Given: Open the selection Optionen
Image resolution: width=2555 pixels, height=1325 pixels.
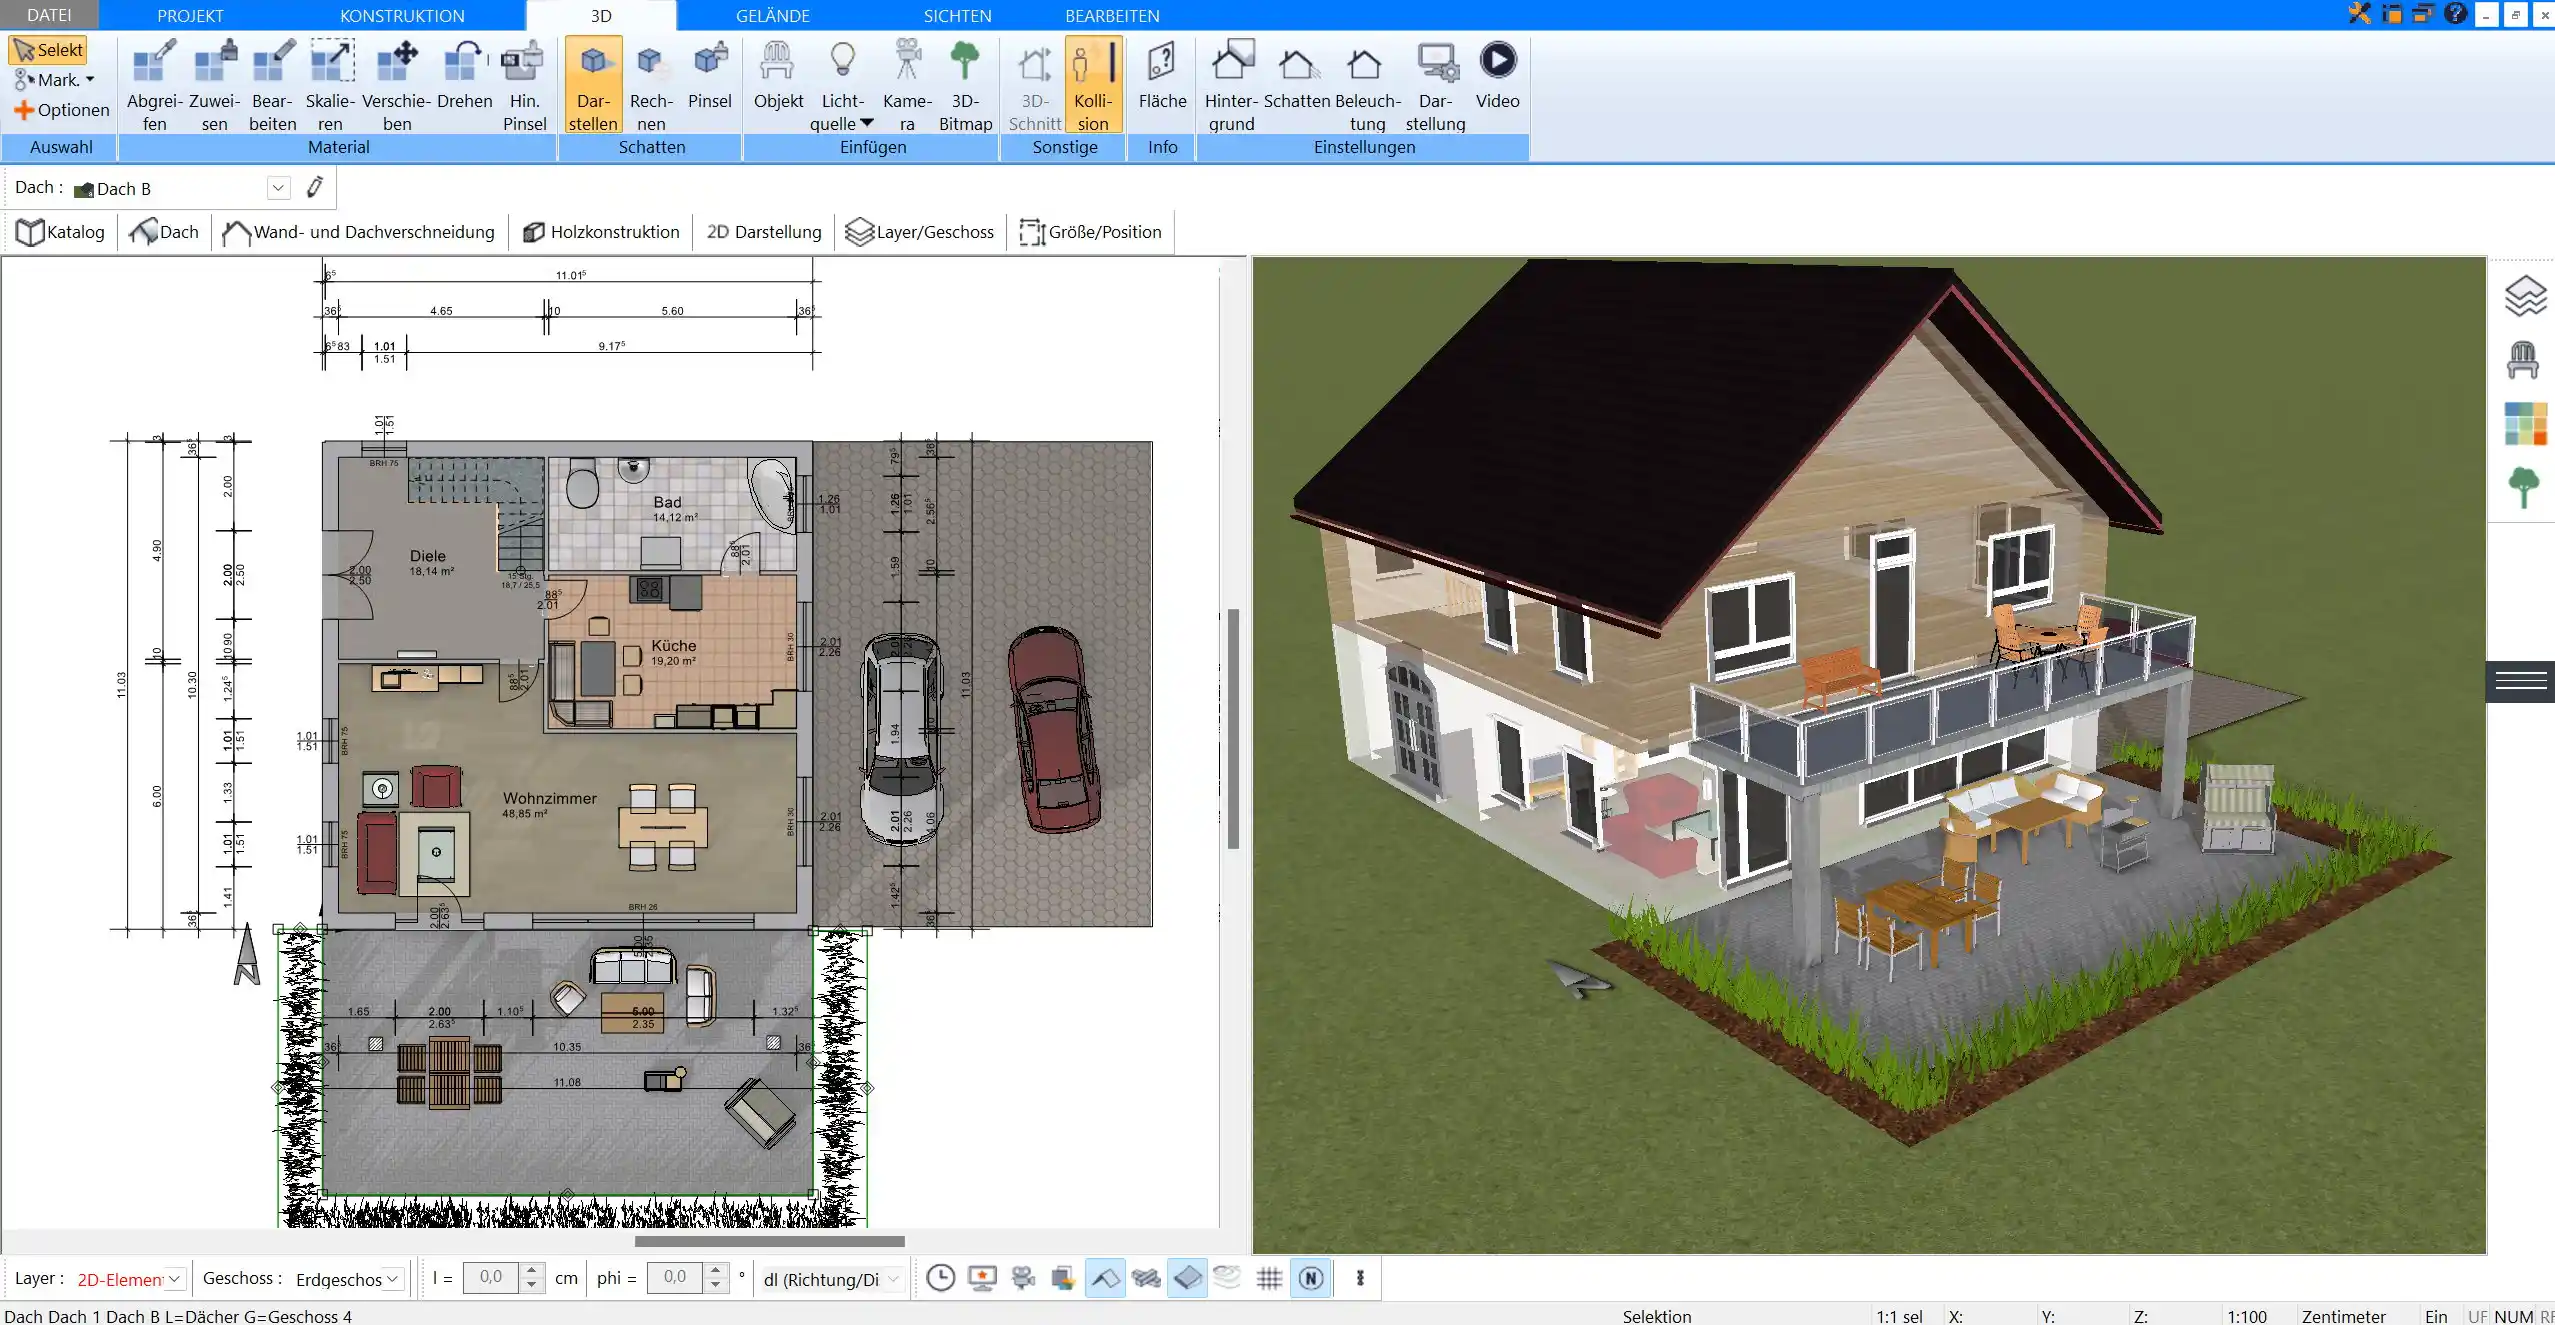Looking at the screenshot, I should click(x=62, y=110).
